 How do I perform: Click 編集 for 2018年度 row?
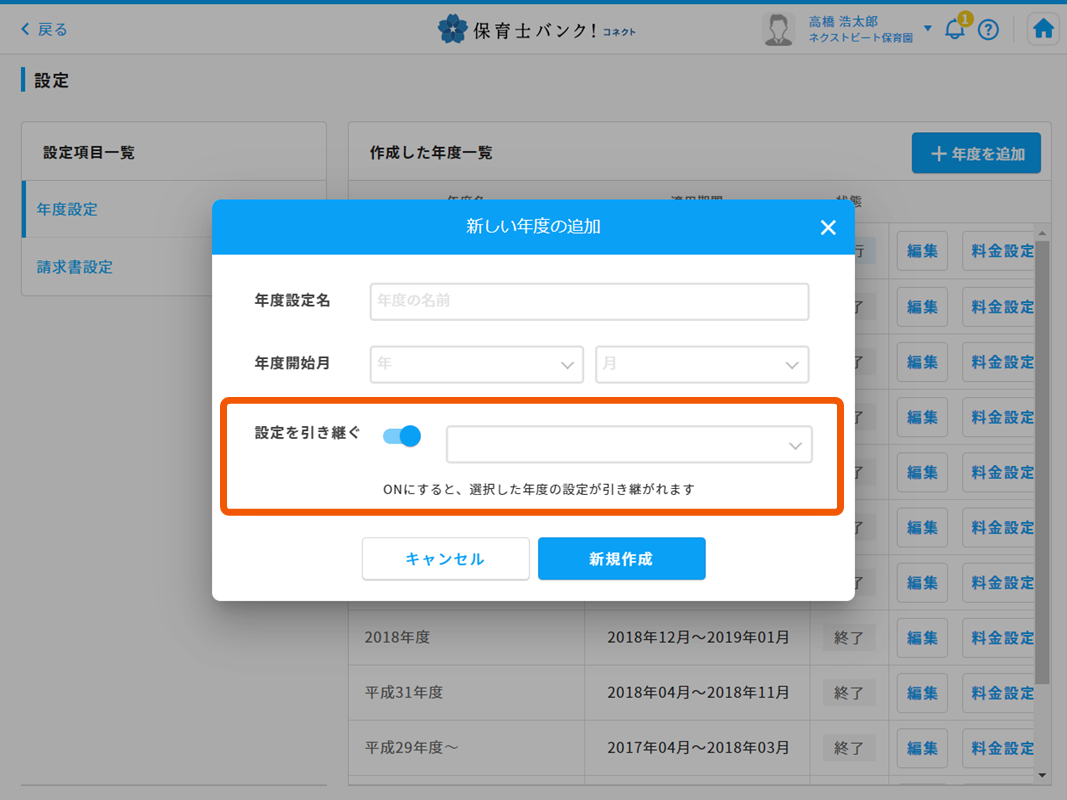921,638
